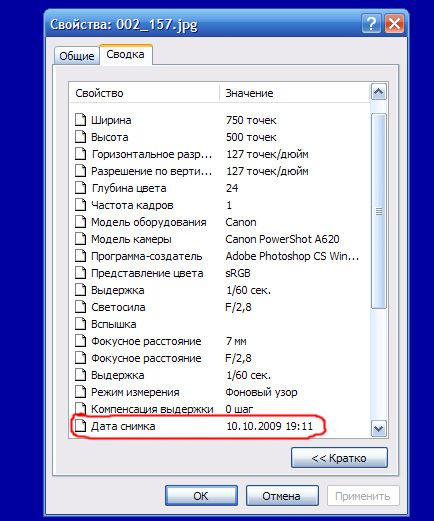The image size is (434, 521).
Task: Click the scrollbar up arrow
Action: pyautogui.click(x=379, y=92)
